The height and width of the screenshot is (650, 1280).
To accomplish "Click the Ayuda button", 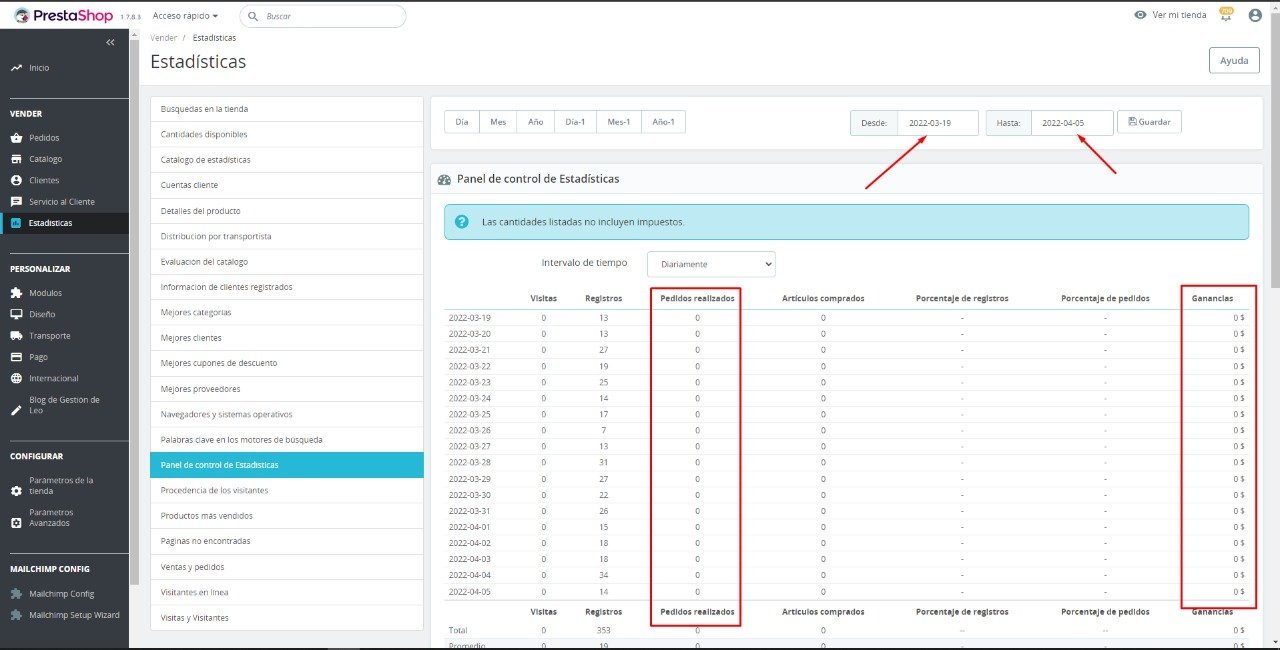I will pyautogui.click(x=1234, y=60).
